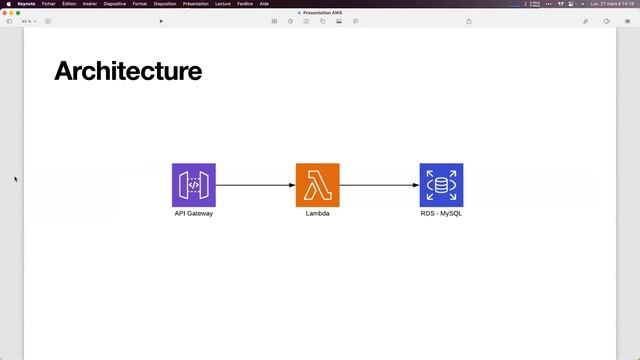Insert a text box via toolbar icon
The width and height of the screenshot is (640, 360).
(306, 21)
